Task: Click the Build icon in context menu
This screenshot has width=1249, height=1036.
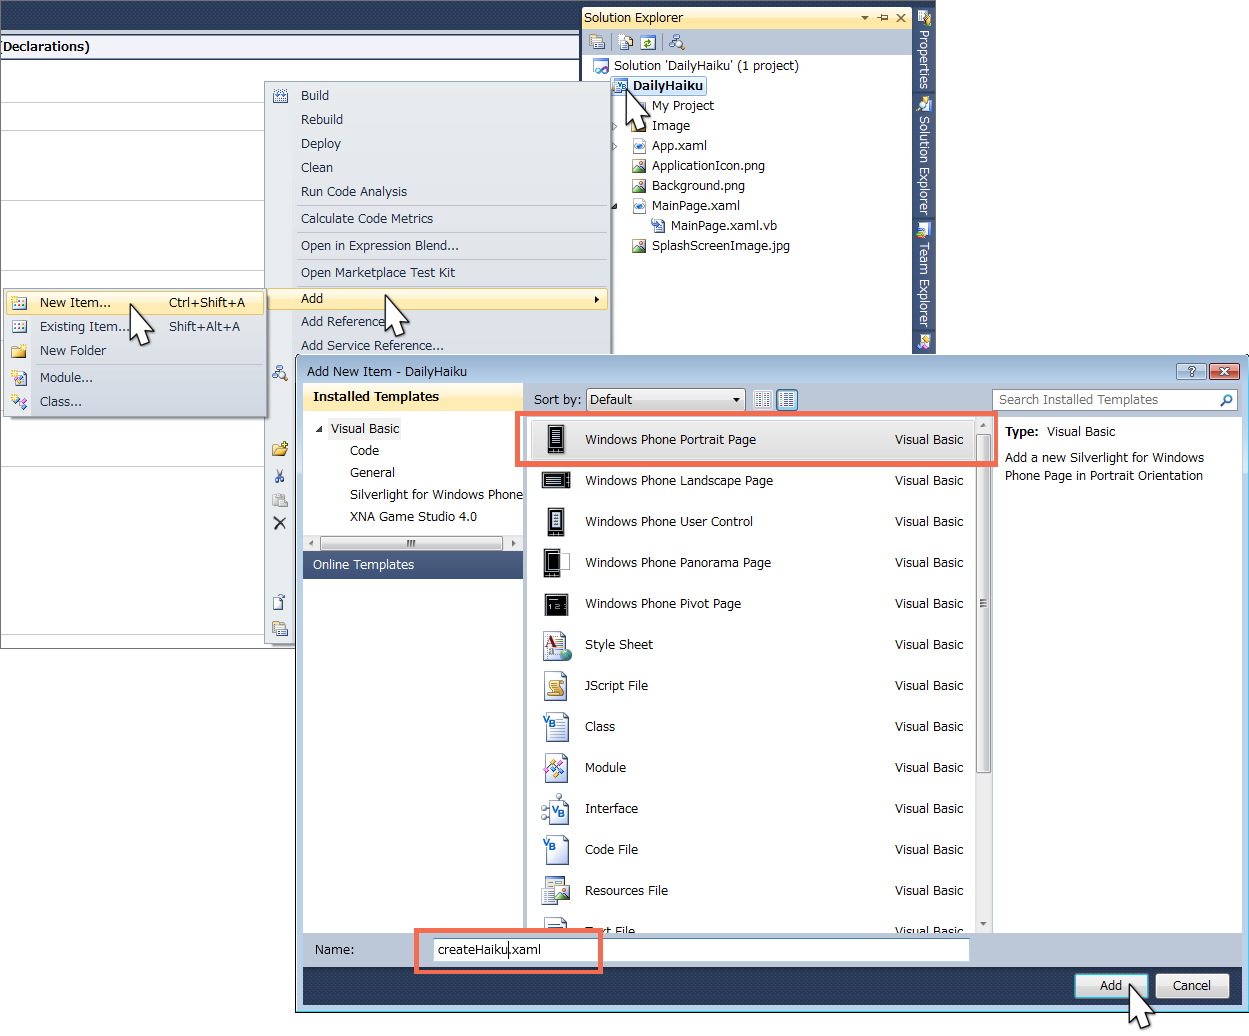Action: [x=281, y=96]
